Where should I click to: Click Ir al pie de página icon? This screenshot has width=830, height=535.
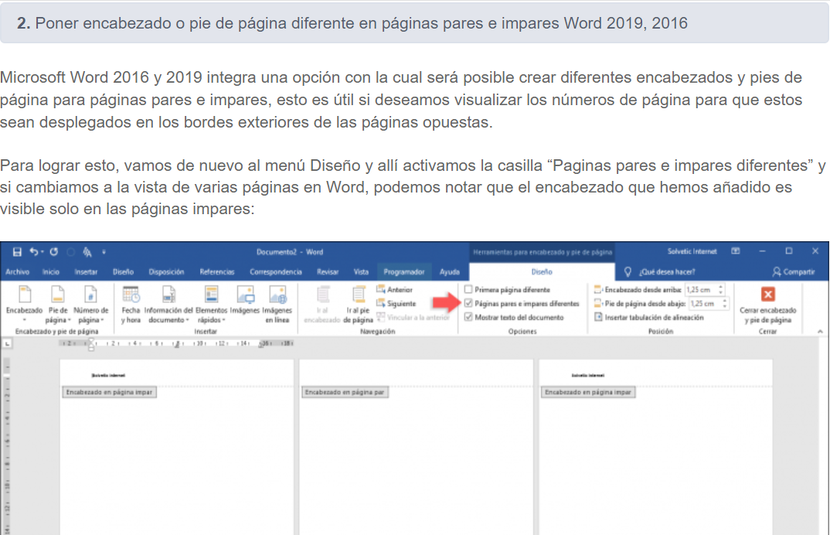[358, 298]
